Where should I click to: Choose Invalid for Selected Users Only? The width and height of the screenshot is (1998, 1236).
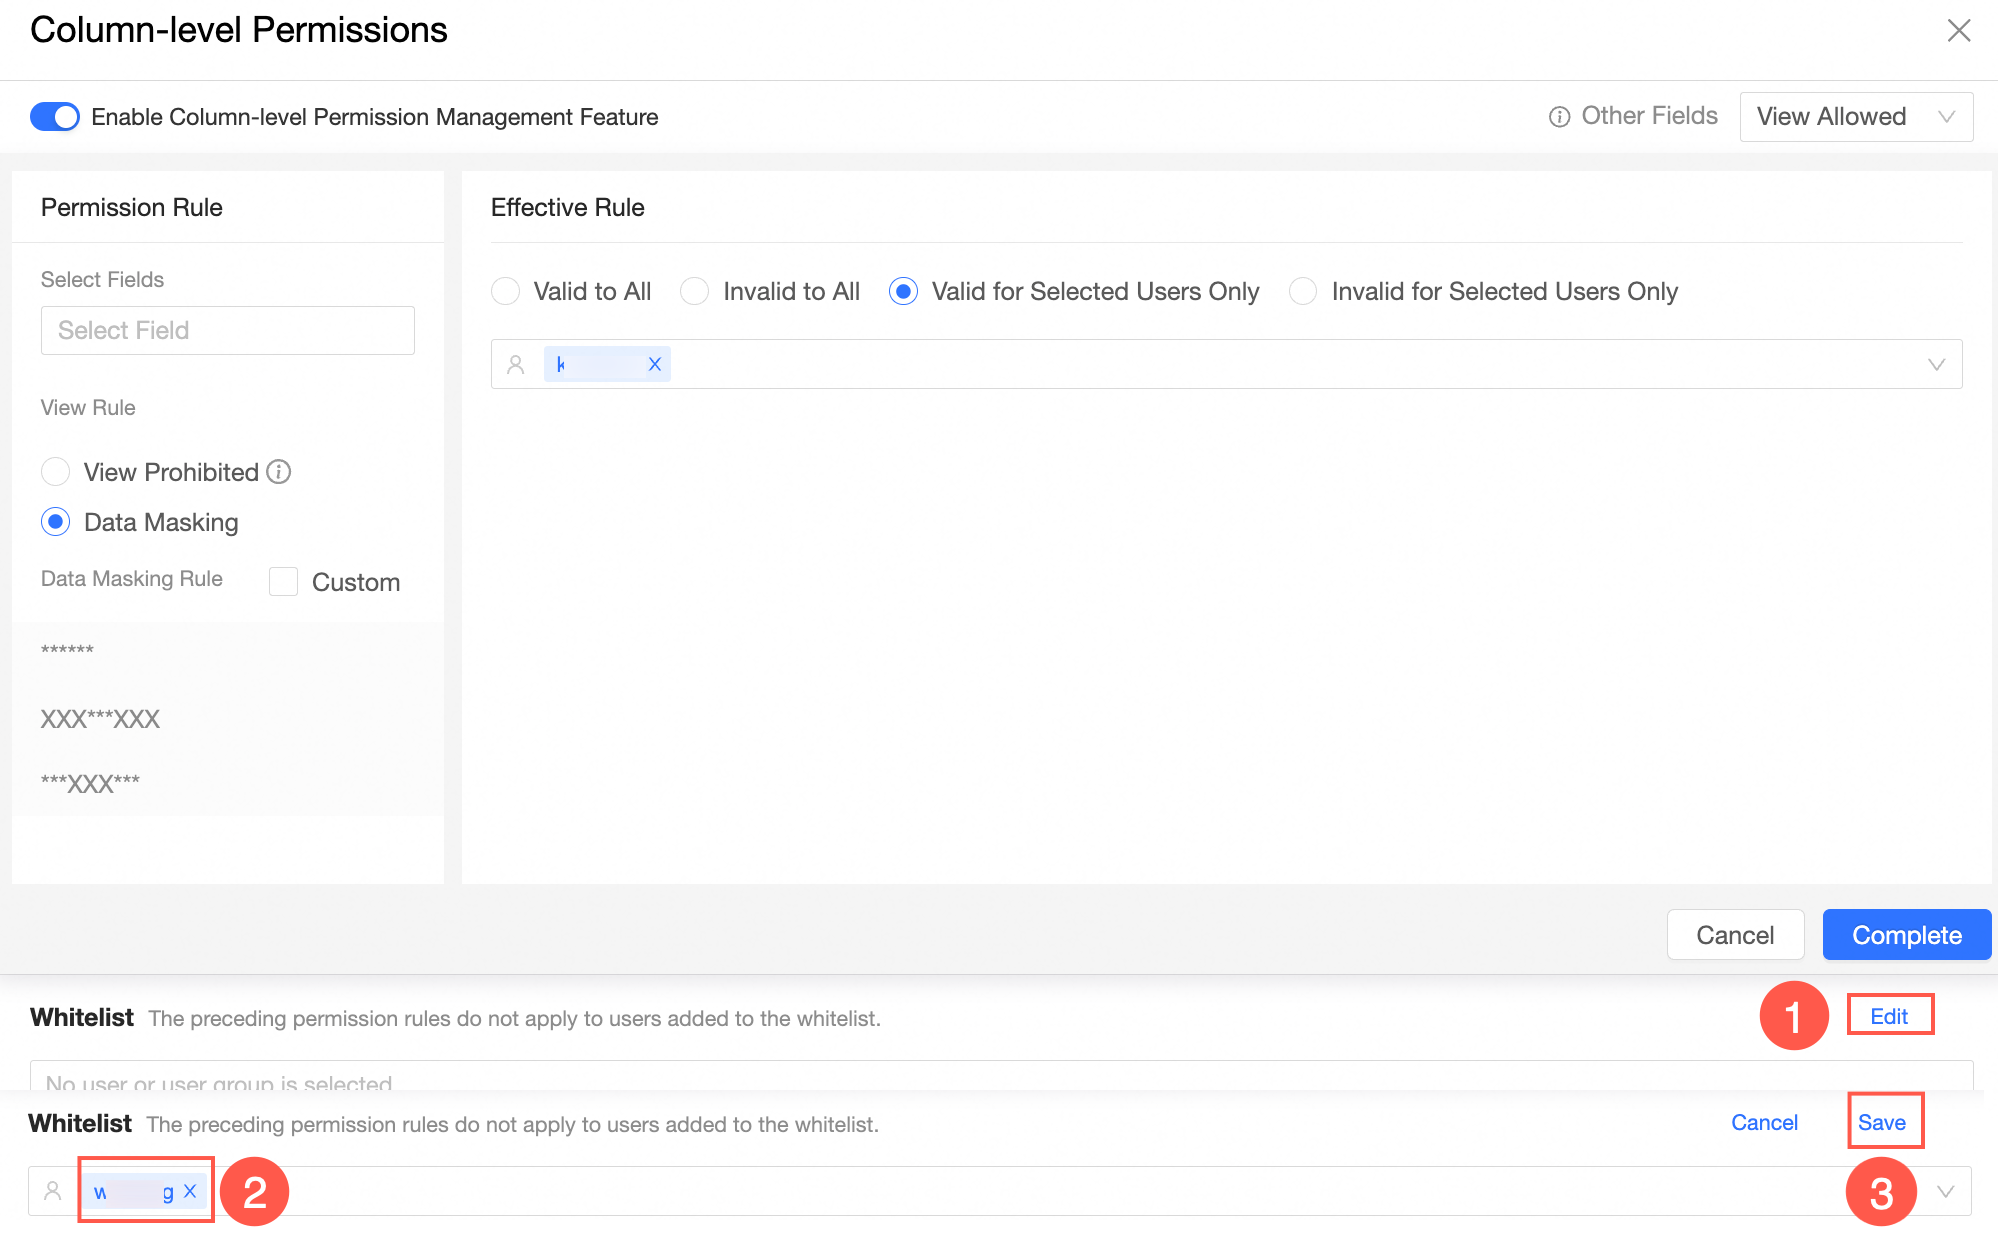[x=1303, y=291]
